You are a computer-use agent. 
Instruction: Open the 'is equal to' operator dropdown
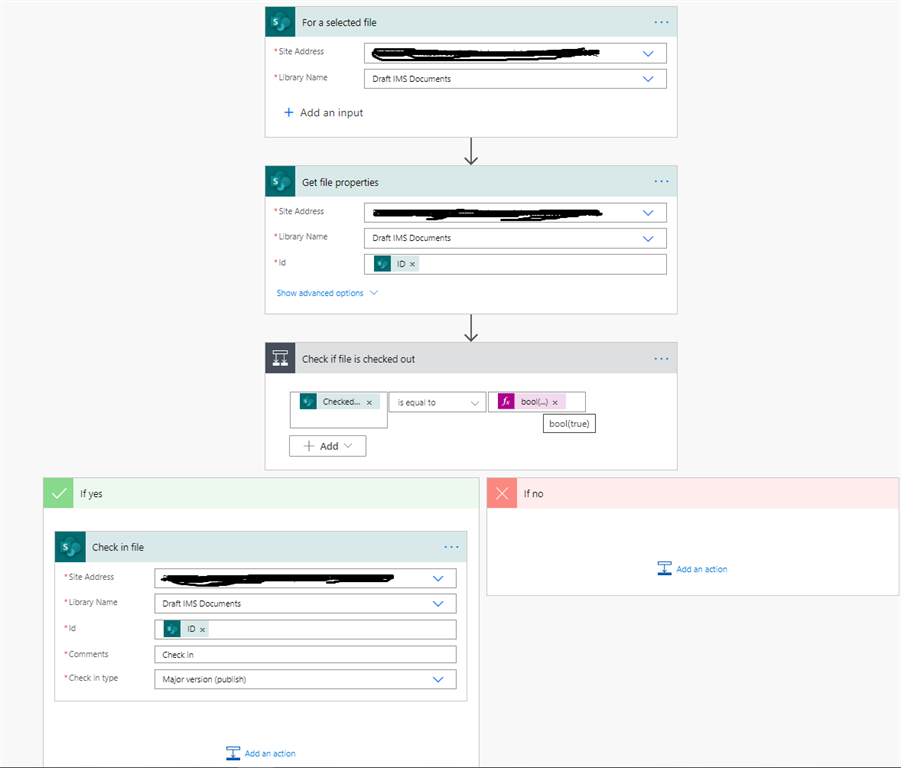coord(436,401)
